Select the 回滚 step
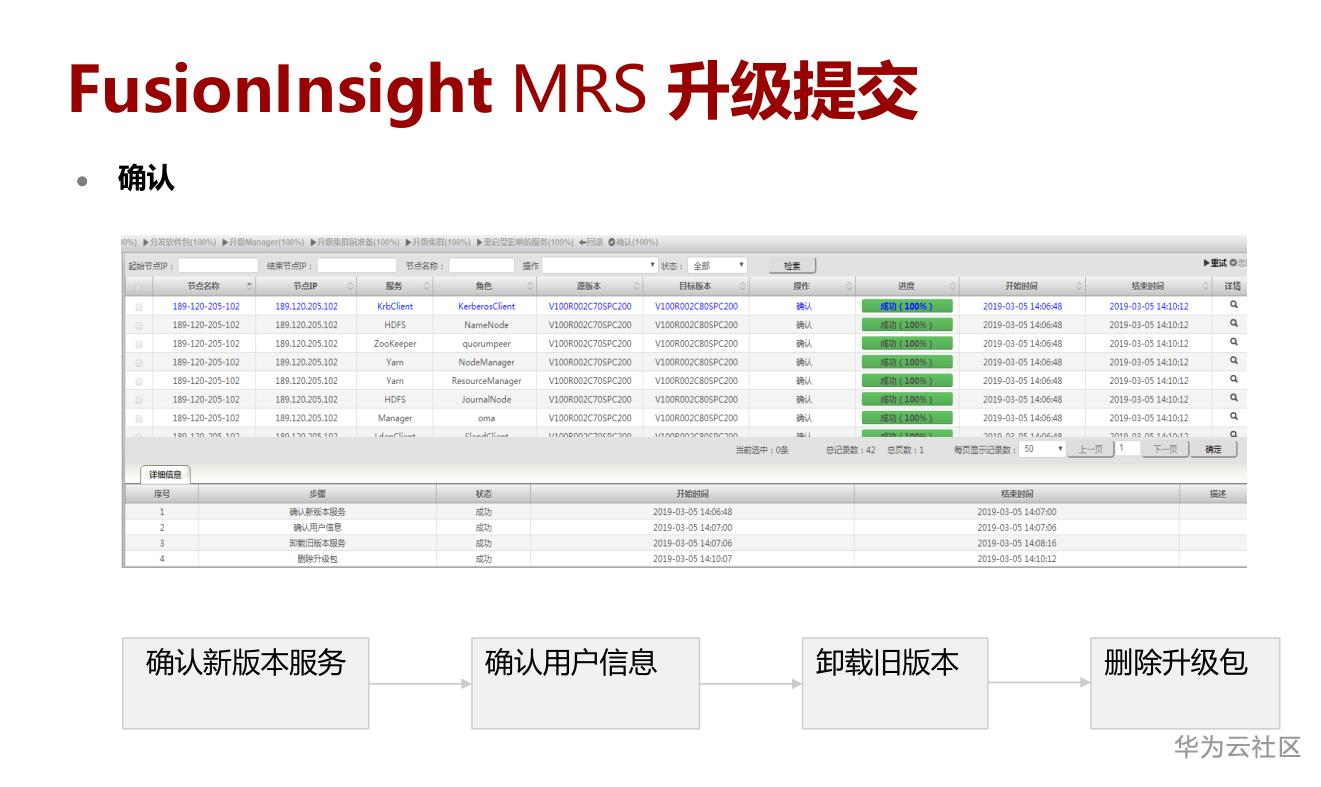Viewport: 1321px width, 787px height. point(591,242)
